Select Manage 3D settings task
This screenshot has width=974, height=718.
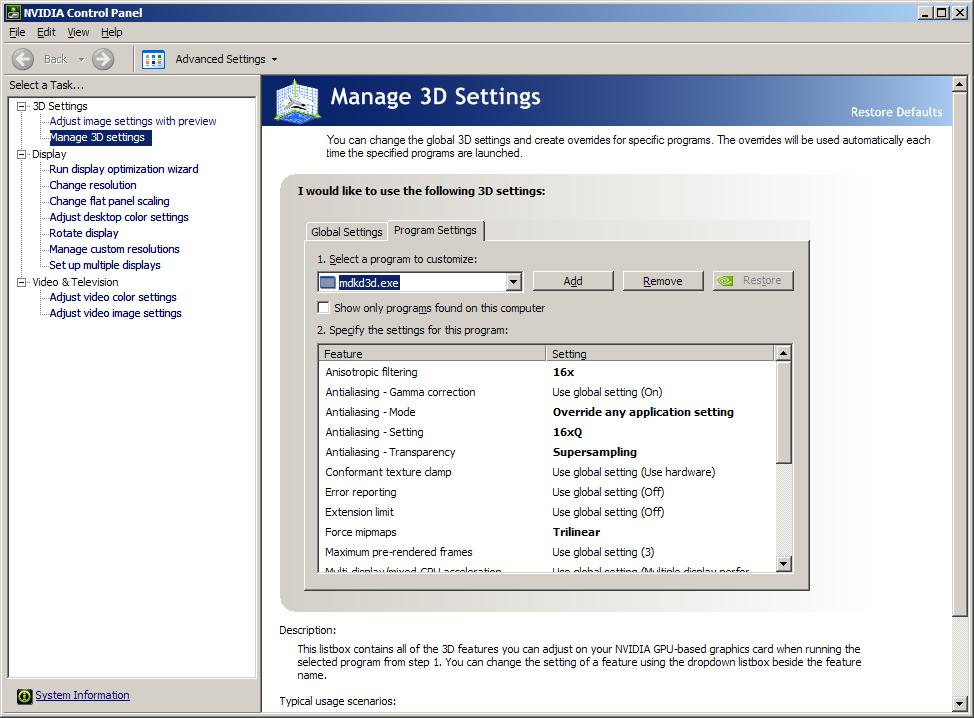[x=100, y=137]
